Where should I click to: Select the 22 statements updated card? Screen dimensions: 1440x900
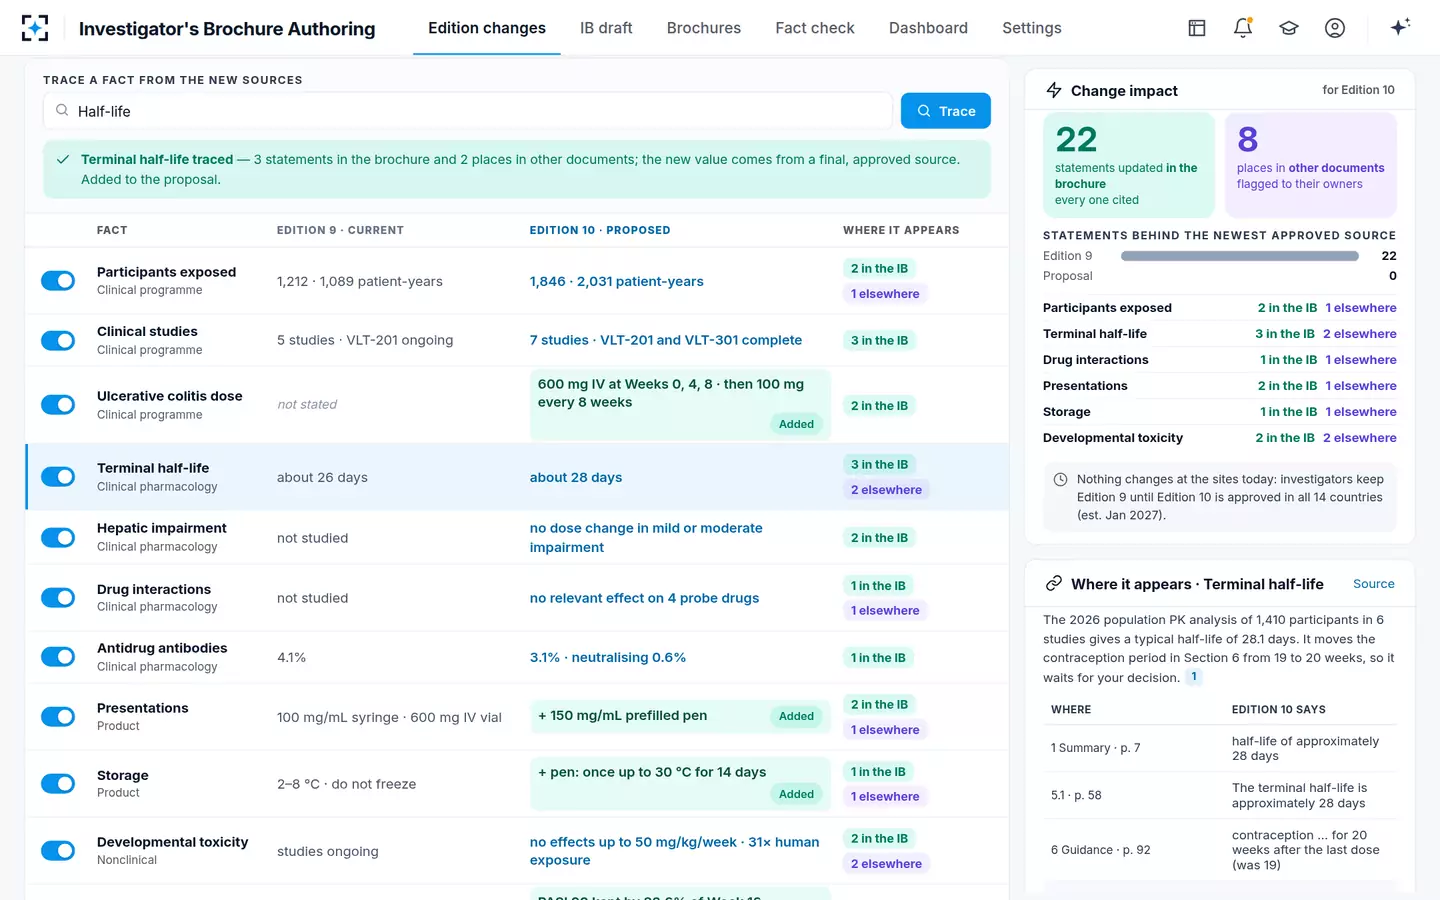(x=1129, y=164)
